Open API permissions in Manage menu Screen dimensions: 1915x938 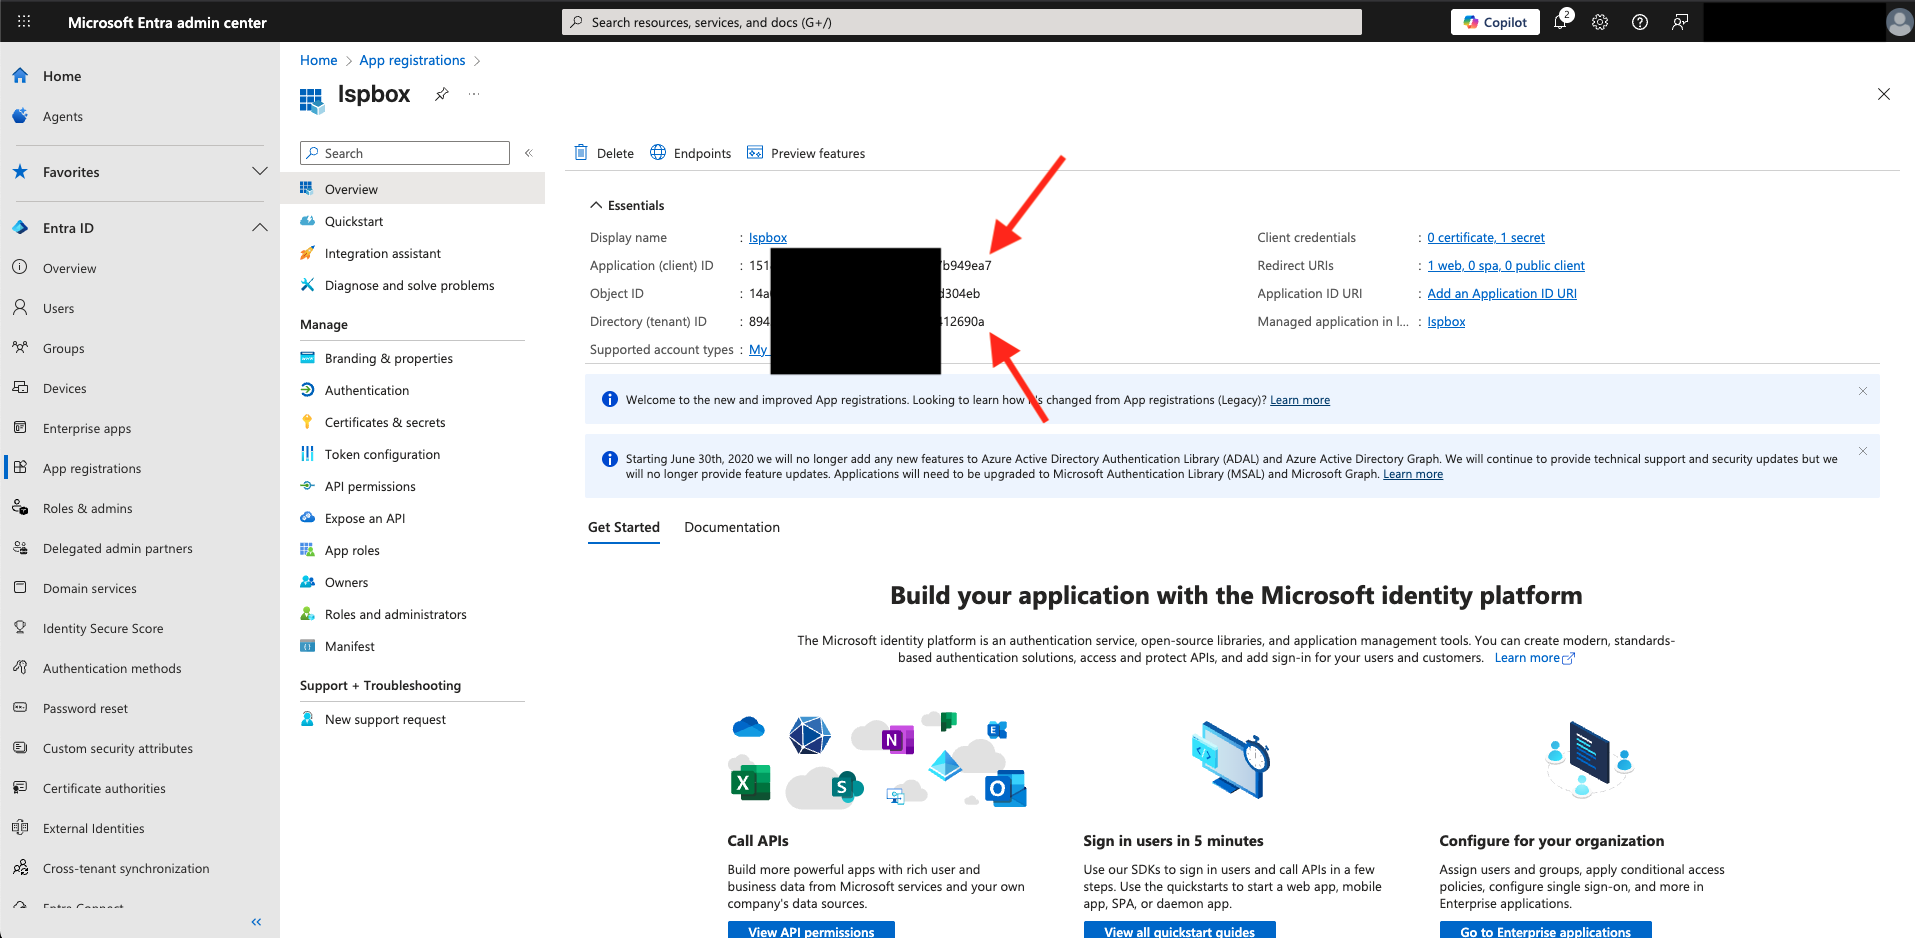click(369, 486)
